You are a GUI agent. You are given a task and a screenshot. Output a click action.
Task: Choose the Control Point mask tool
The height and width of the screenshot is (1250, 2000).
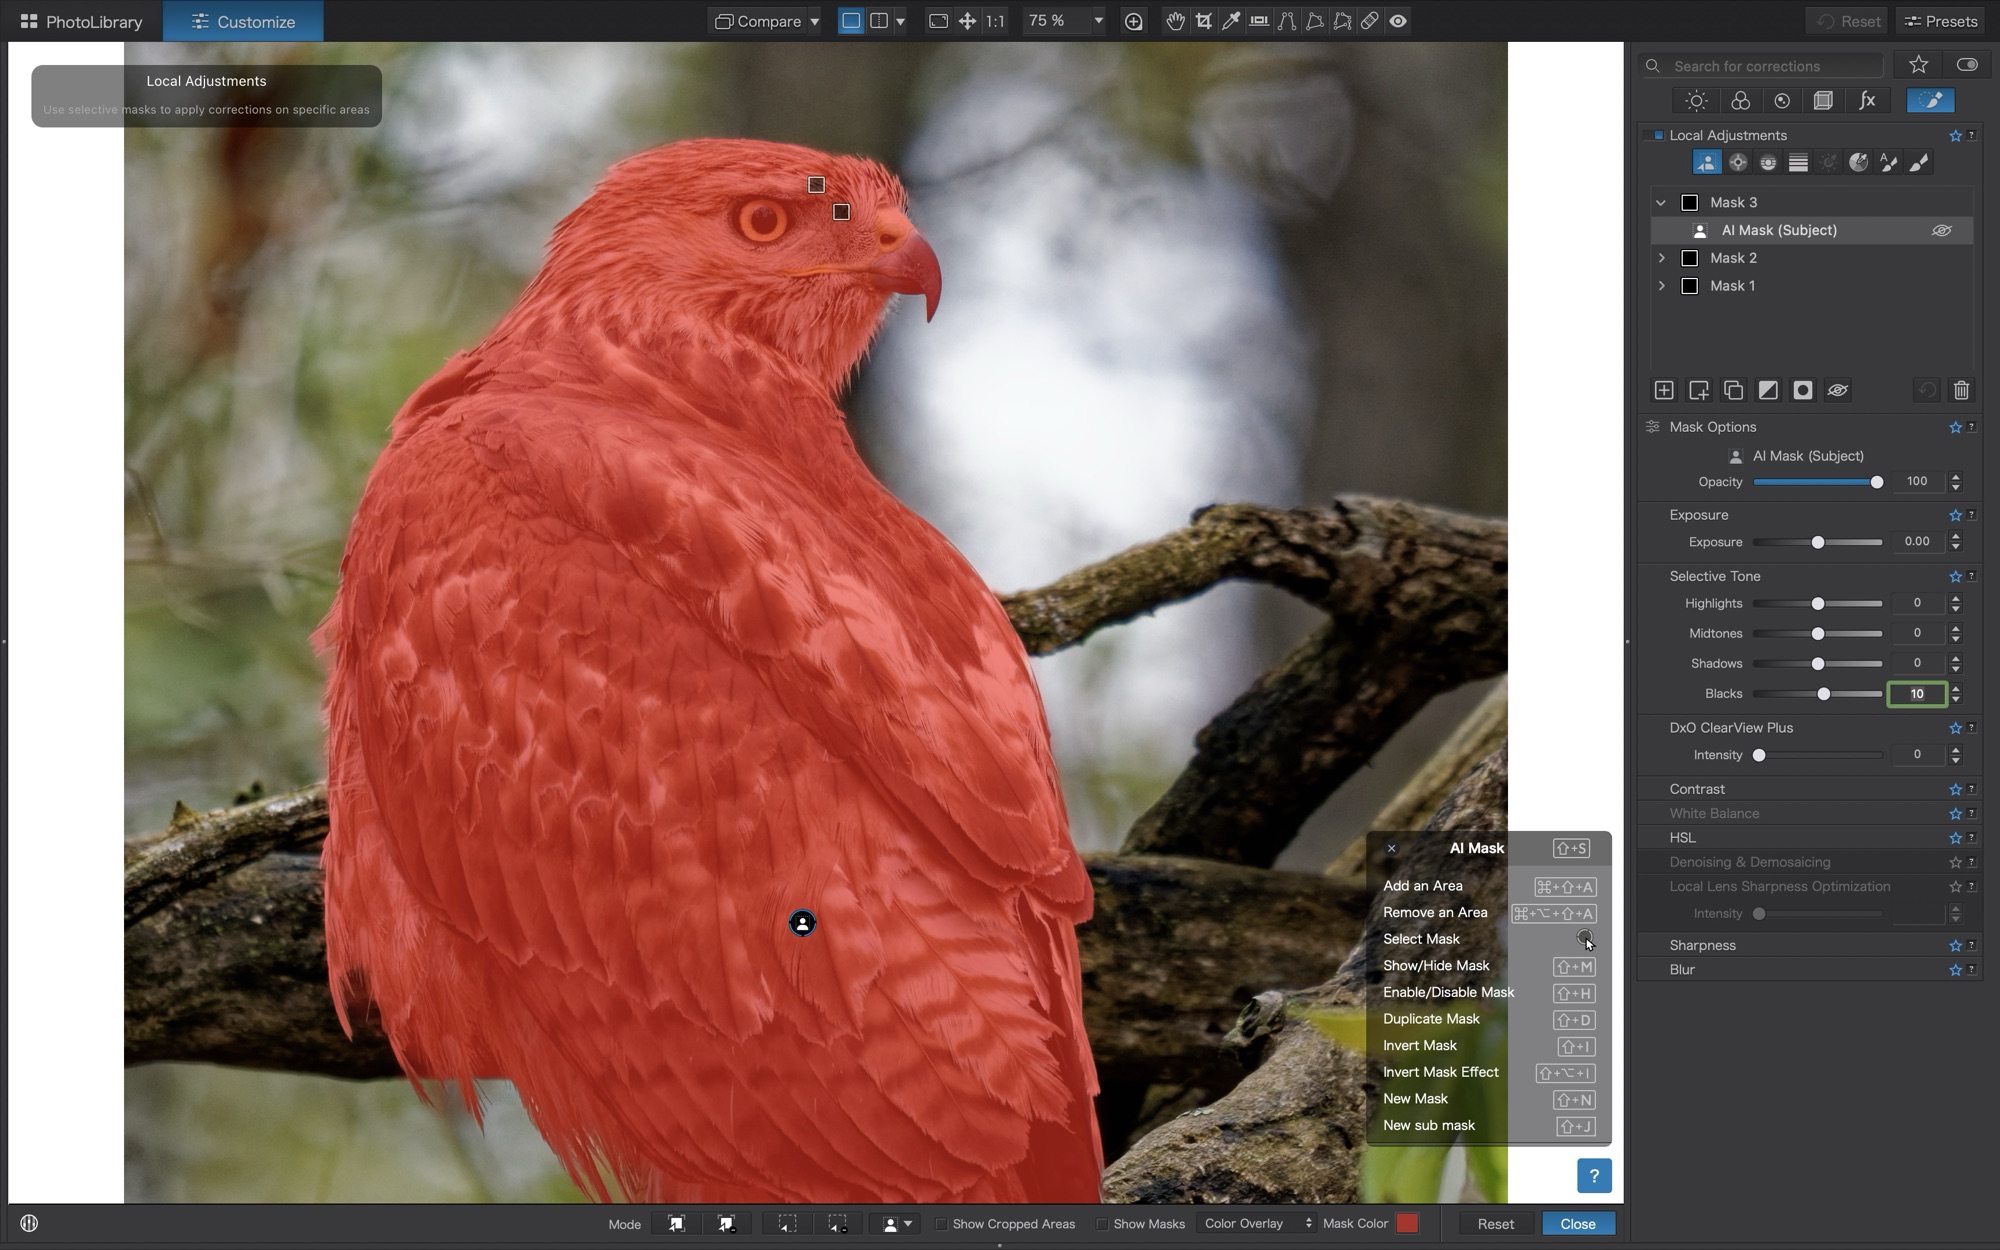point(1738,163)
